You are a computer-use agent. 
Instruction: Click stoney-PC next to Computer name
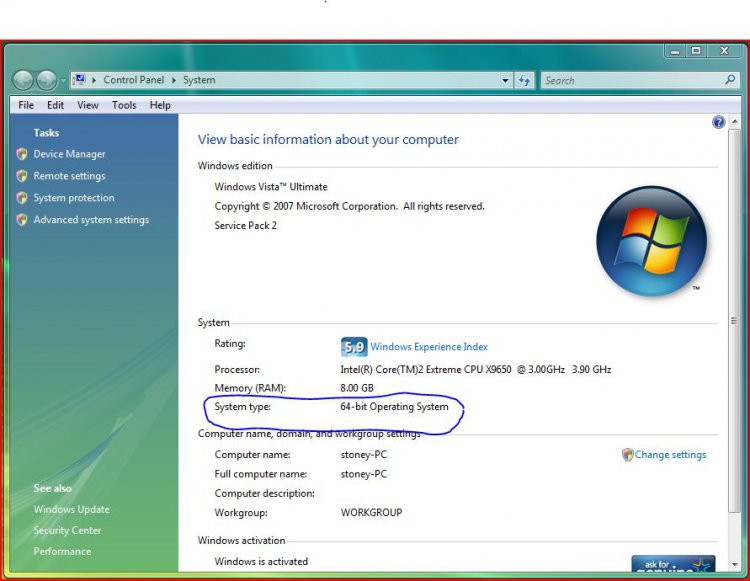coord(364,455)
